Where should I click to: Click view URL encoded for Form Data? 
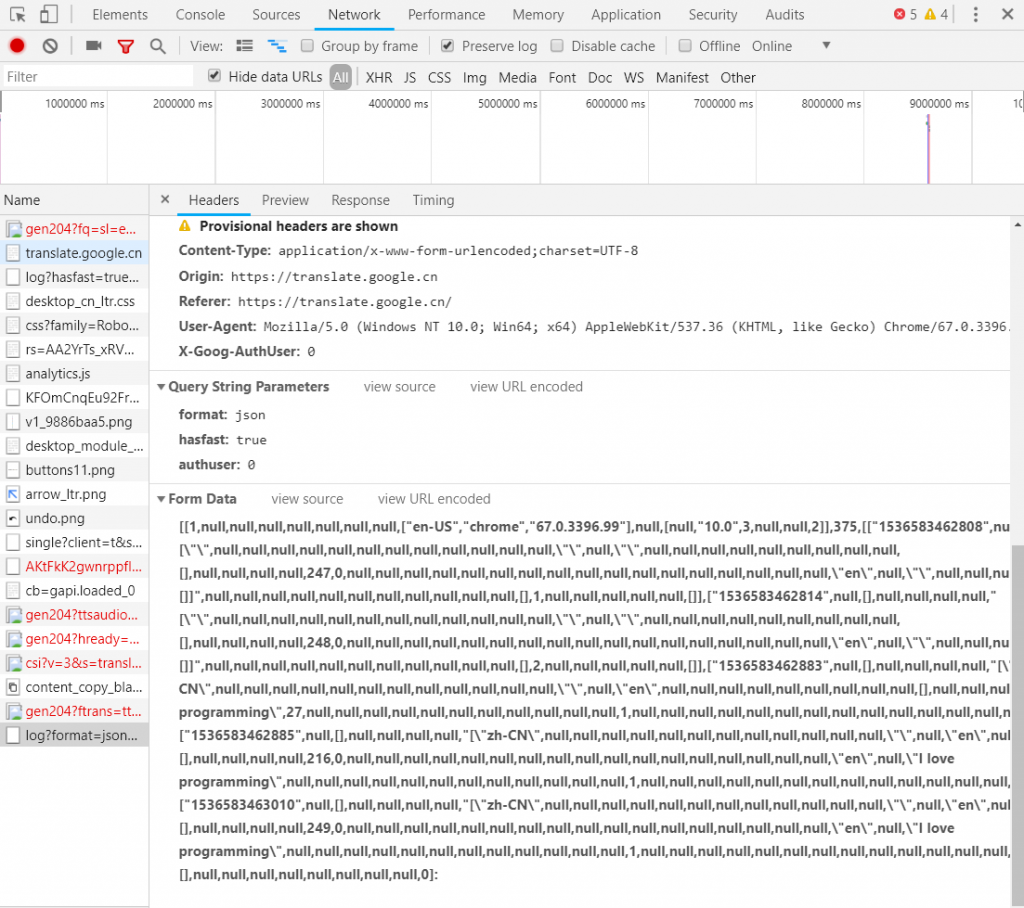[434, 499]
